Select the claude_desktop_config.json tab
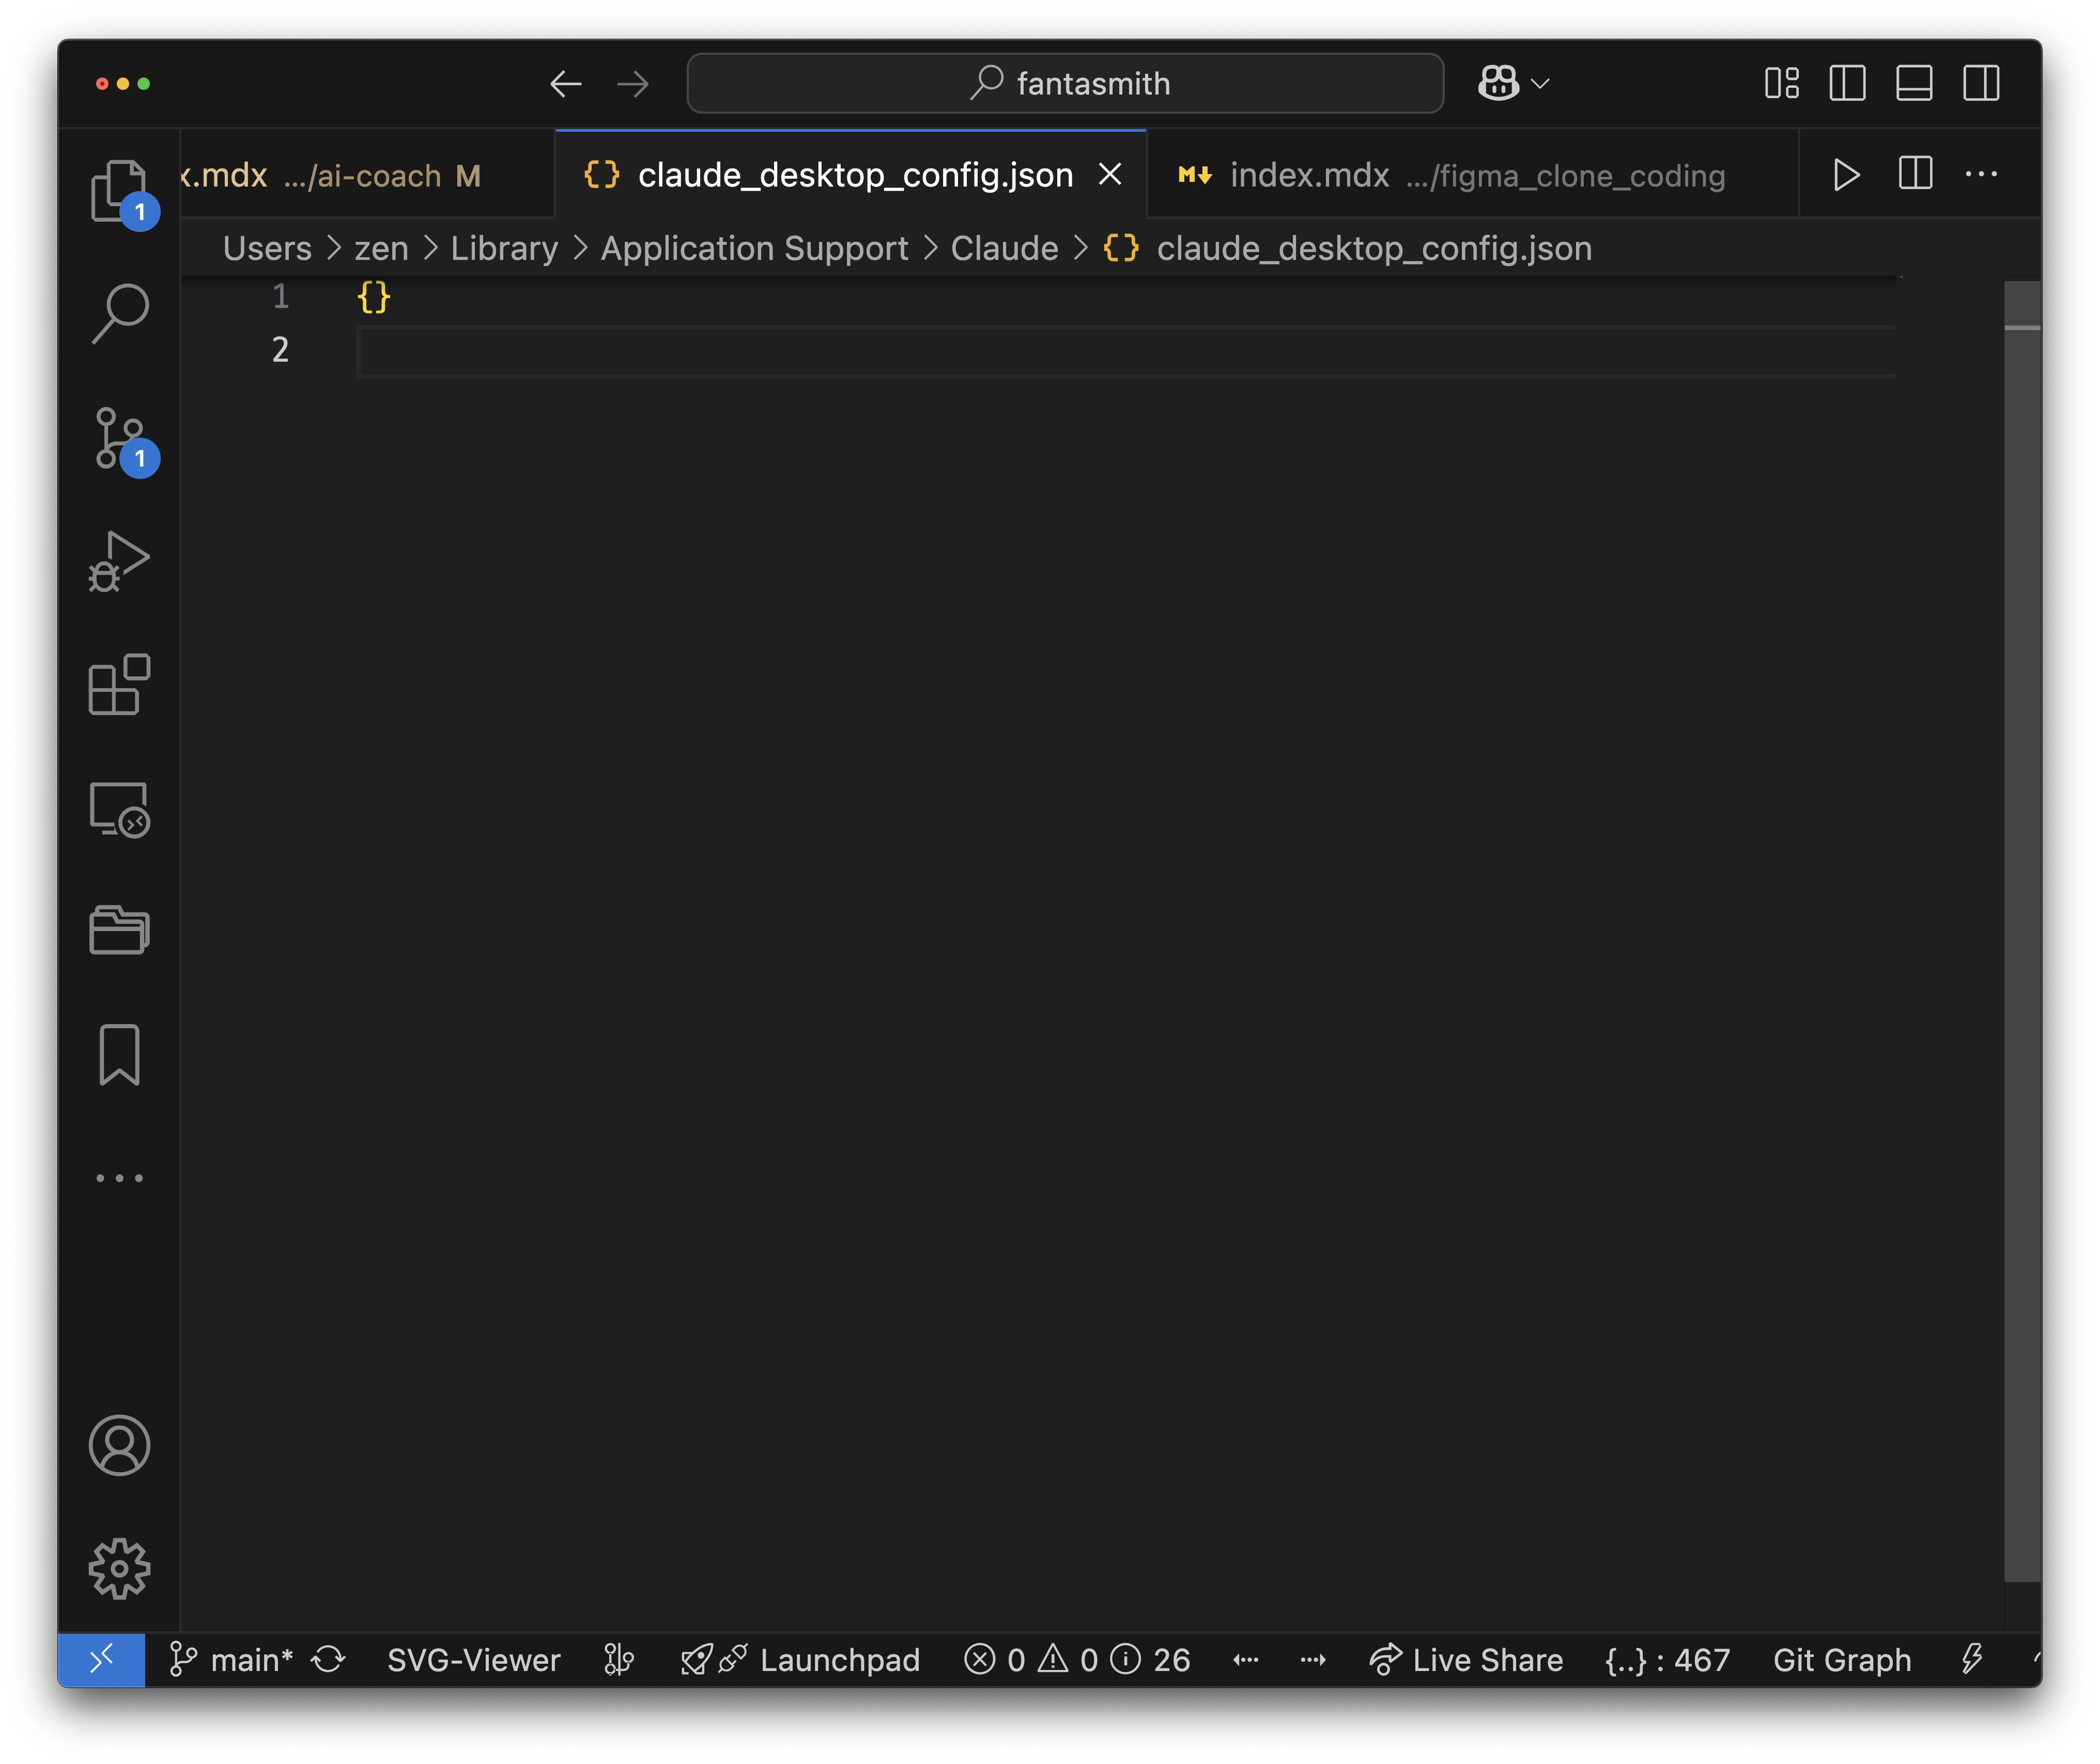 850,175
